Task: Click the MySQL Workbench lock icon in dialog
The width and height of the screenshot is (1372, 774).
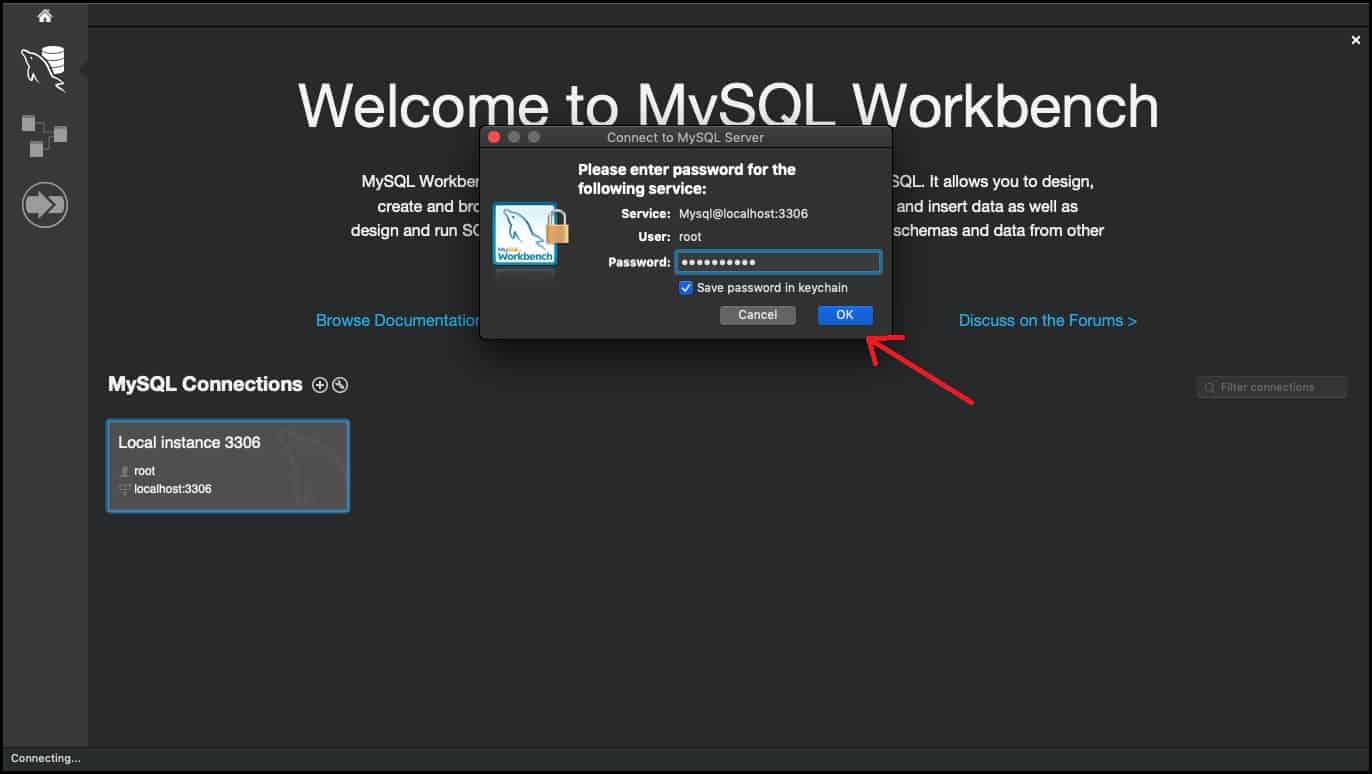Action: coord(530,235)
